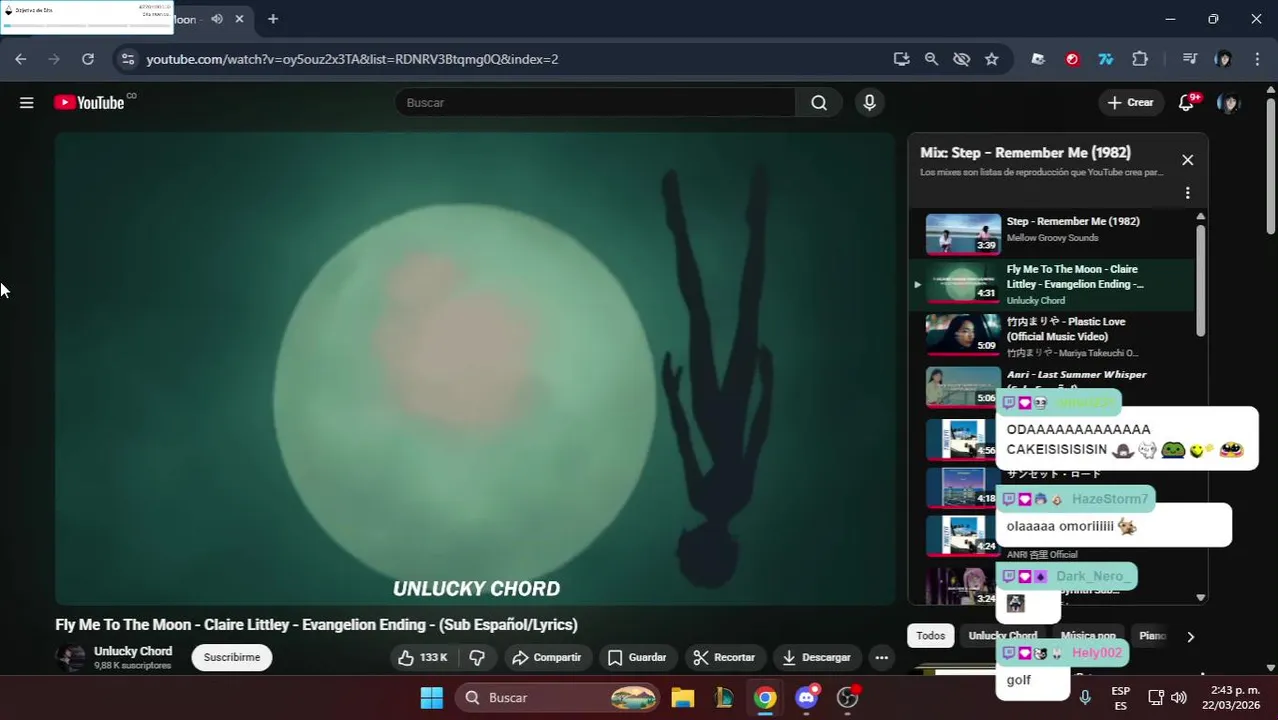This screenshot has width=1278, height=720.
Task: Open a new browser tab
Action: point(273,19)
